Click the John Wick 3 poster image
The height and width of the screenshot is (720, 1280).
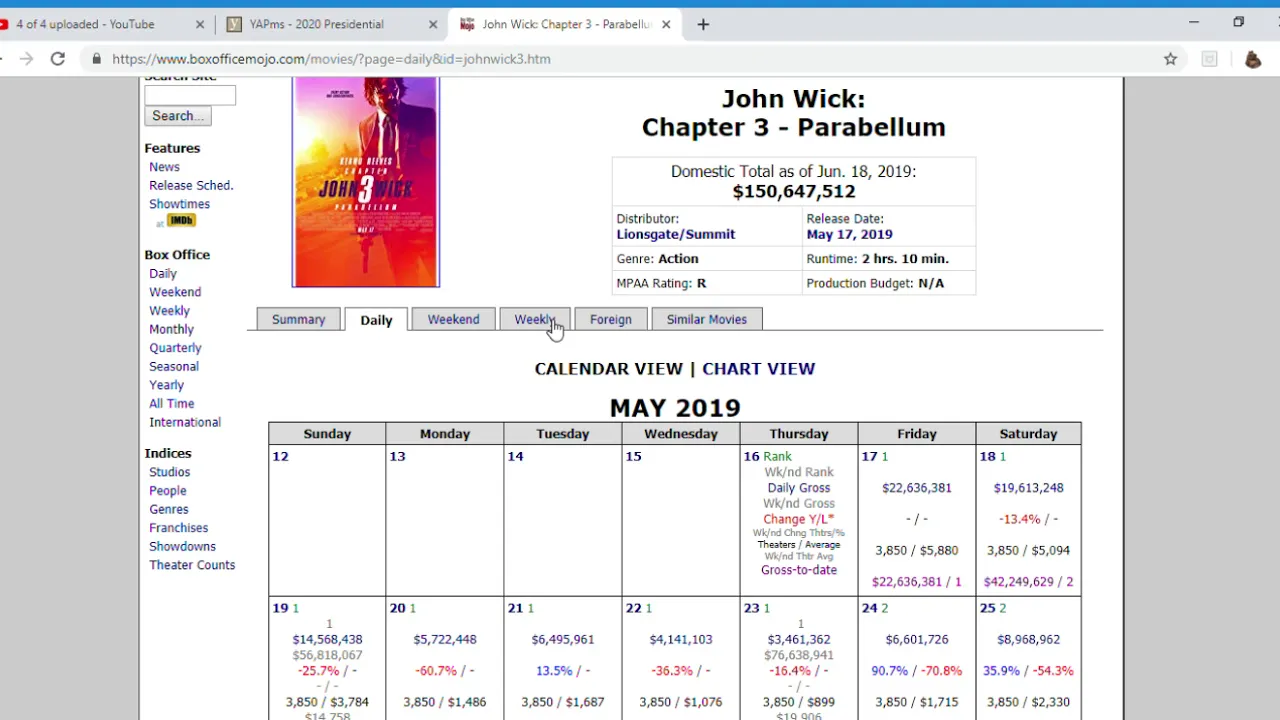pos(365,182)
